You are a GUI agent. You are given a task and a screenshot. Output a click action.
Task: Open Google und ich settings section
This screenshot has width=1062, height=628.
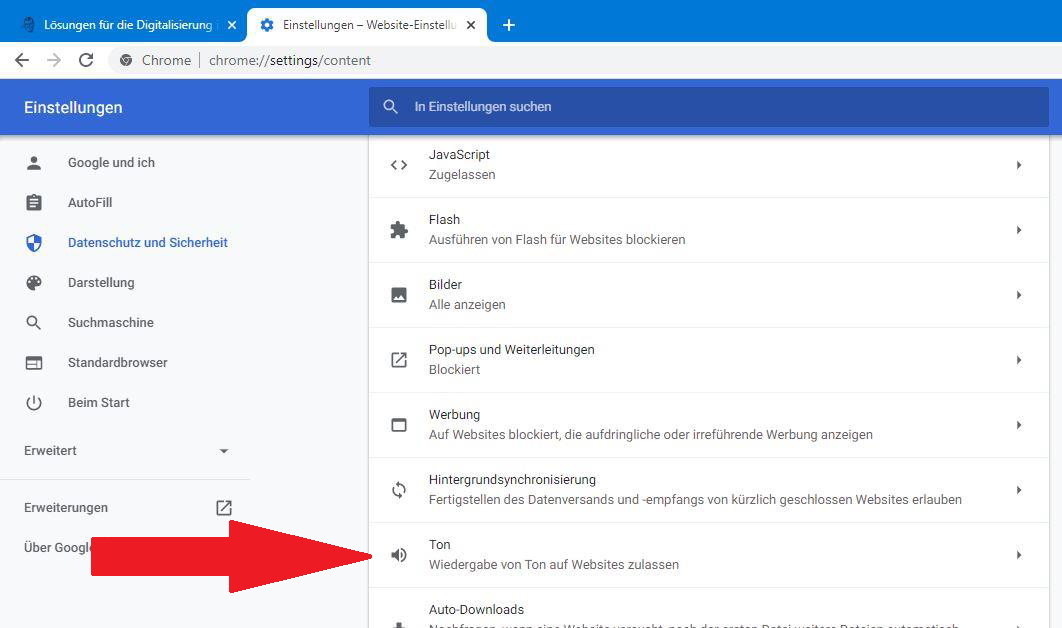pos(111,163)
